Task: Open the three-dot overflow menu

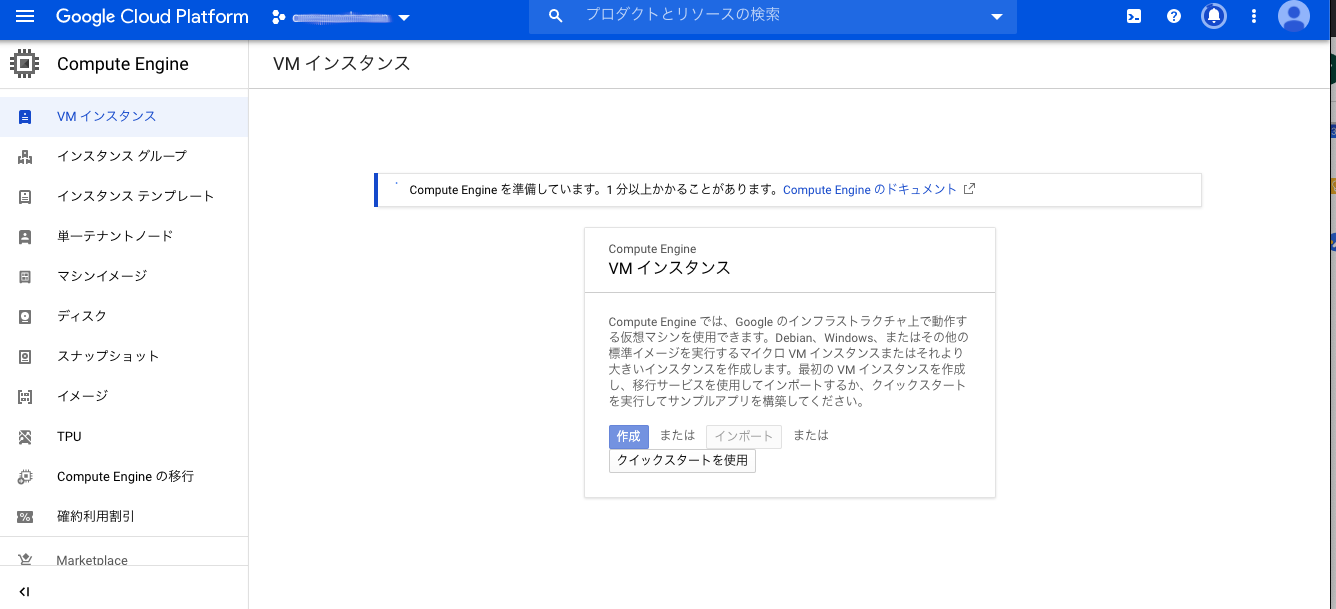Action: (x=1253, y=16)
